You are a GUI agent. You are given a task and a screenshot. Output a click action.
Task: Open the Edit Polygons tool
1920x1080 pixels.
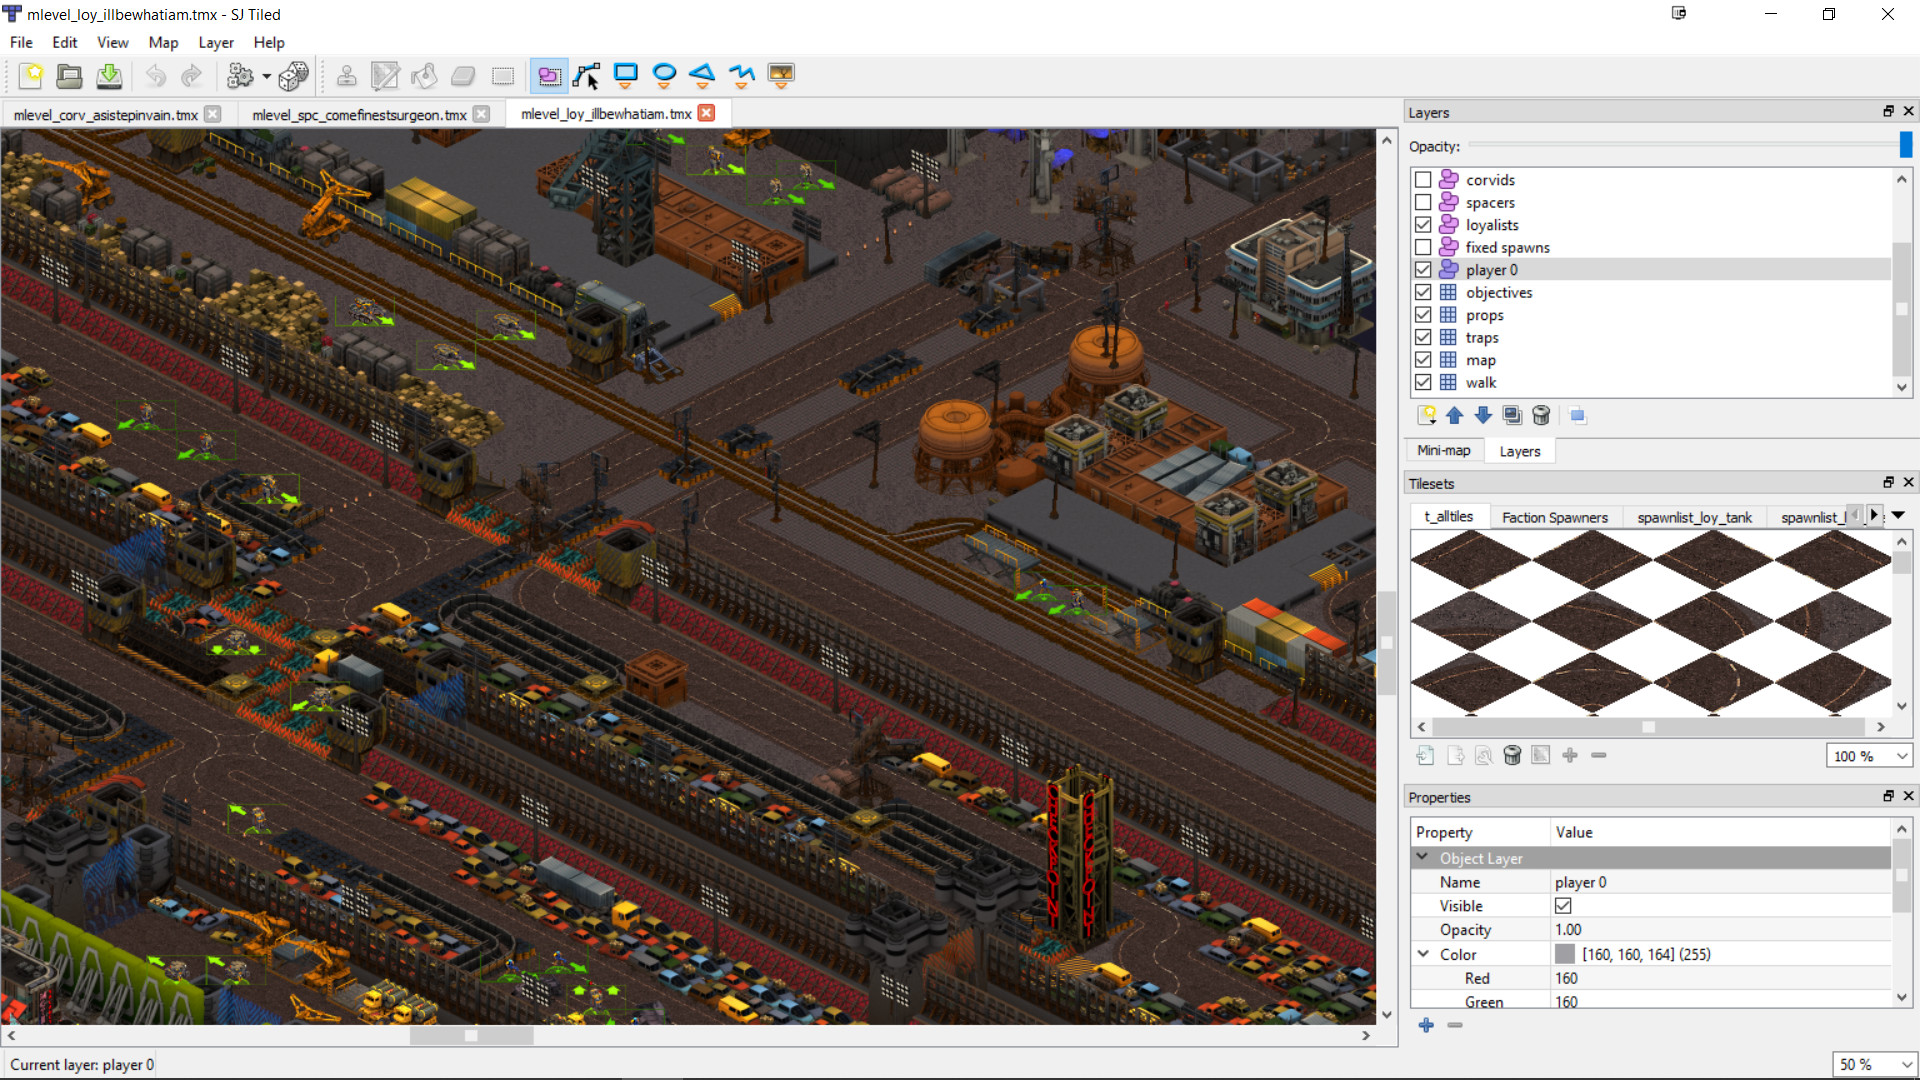click(x=586, y=75)
